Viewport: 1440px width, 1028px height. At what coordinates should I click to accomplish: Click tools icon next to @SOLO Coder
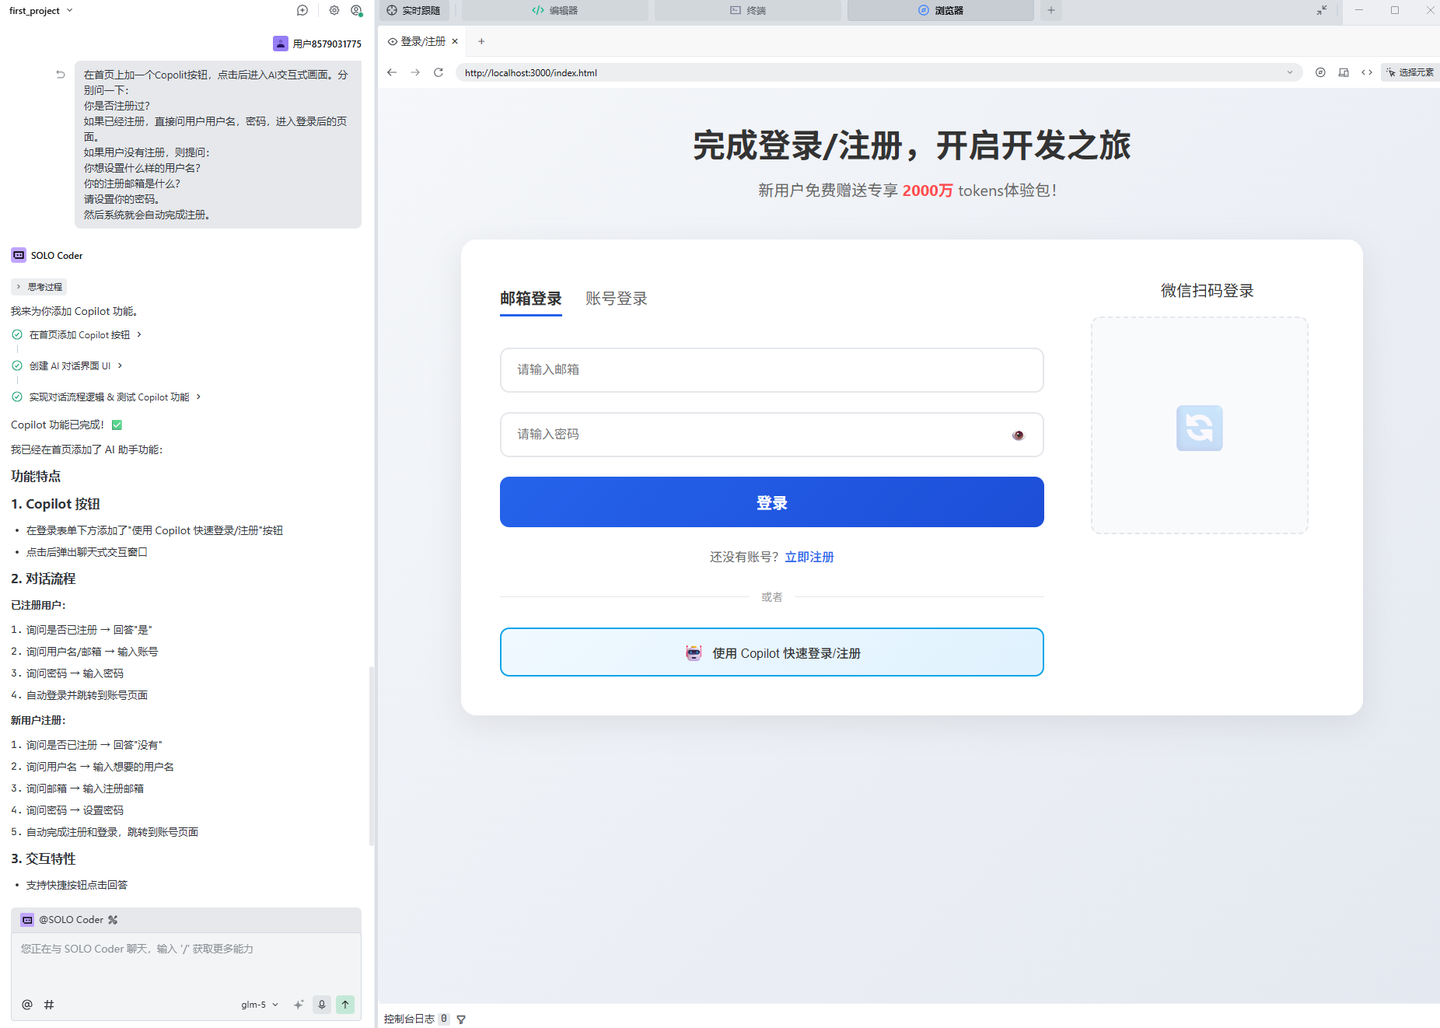click(x=113, y=919)
